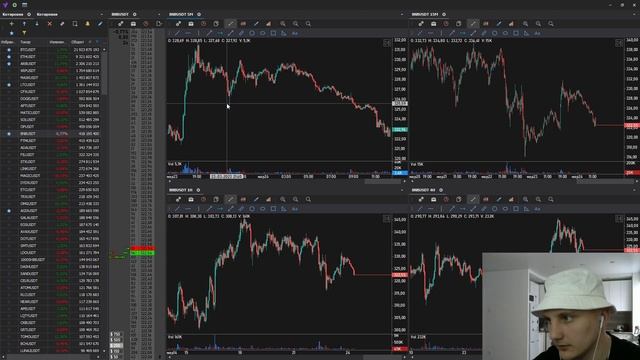Zoom out on the 5M chart
Viewport: 640px width, 360px height.
coord(296,24)
